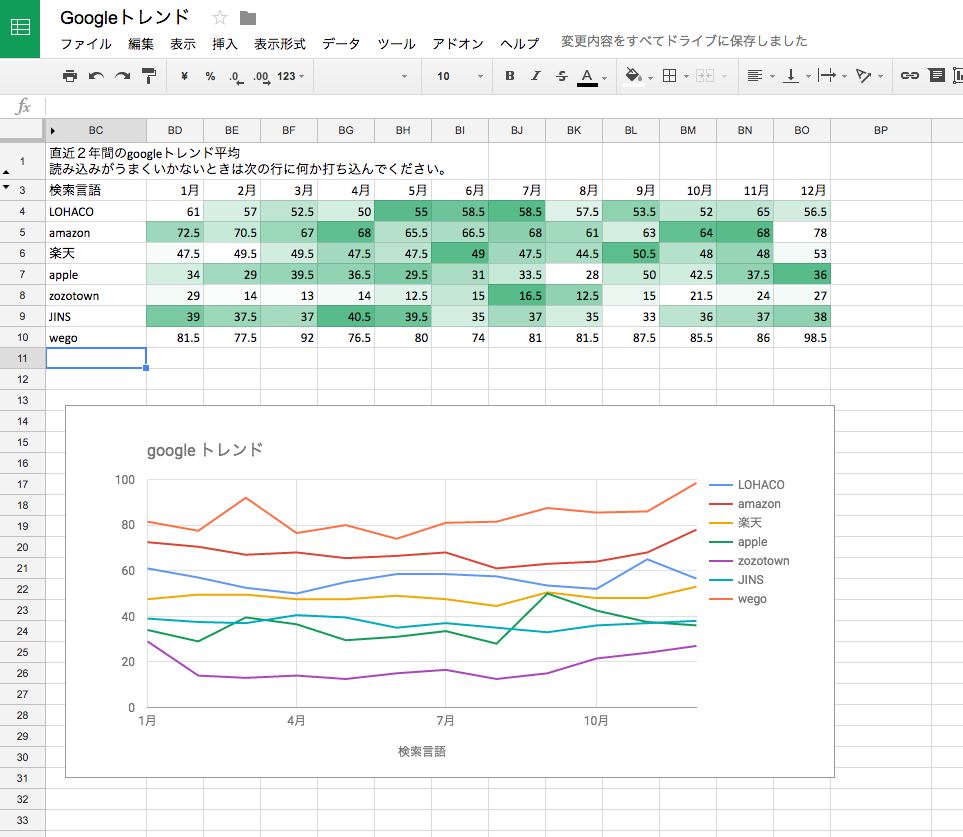Image resolution: width=963 pixels, height=837 pixels.
Task: Undo the last action
Action: pyautogui.click(x=96, y=76)
